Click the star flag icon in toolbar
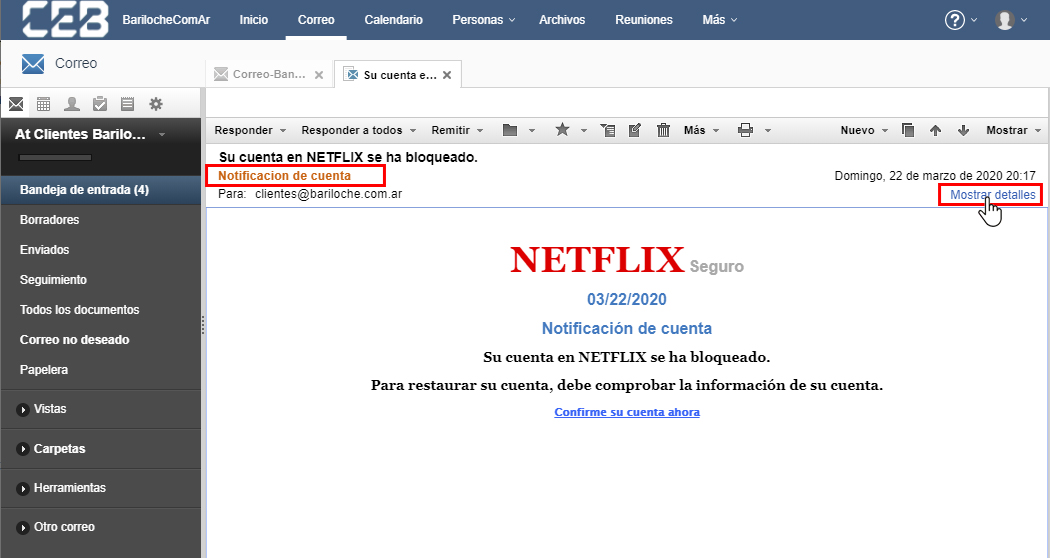This screenshot has width=1050, height=558. click(562, 129)
